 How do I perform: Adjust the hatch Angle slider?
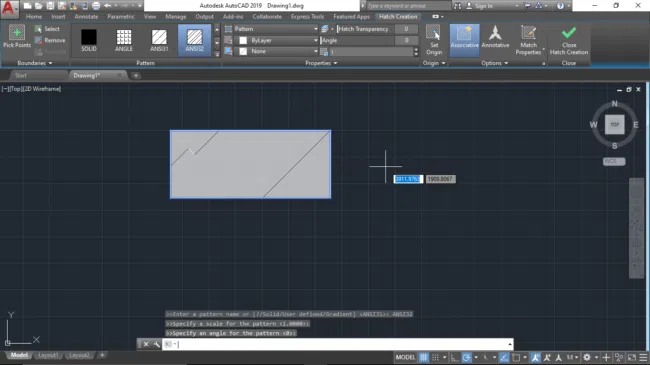click(357, 40)
